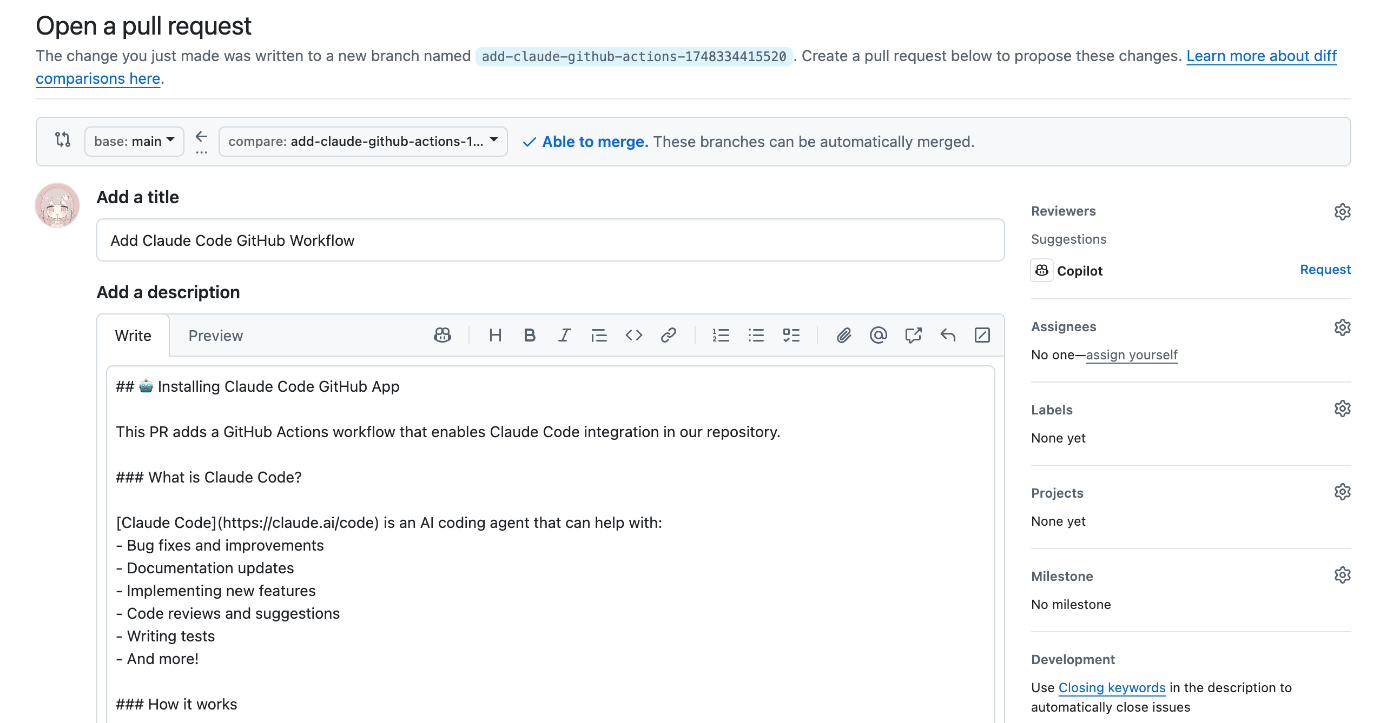Click the '- Writing tests' line in description
Image resolution: width=1400 pixels, height=723 pixels.
[165, 636]
